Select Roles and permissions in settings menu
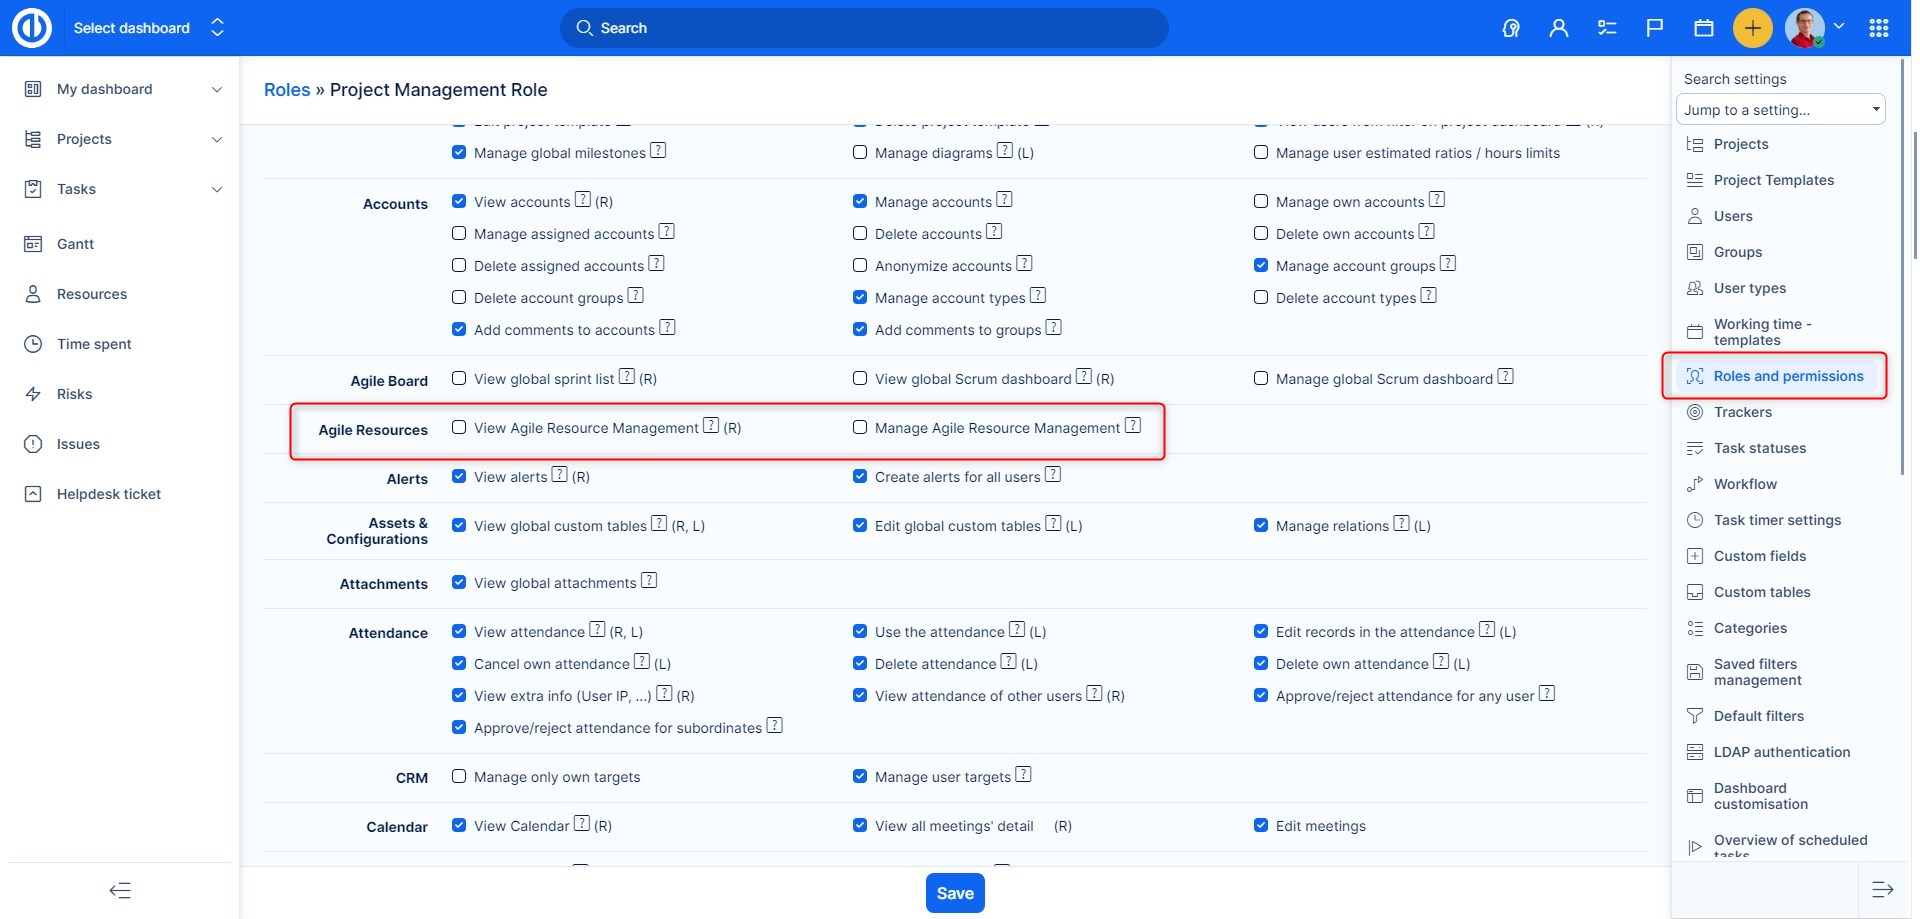The image size is (1920, 919). click(x=1787, y=376)
